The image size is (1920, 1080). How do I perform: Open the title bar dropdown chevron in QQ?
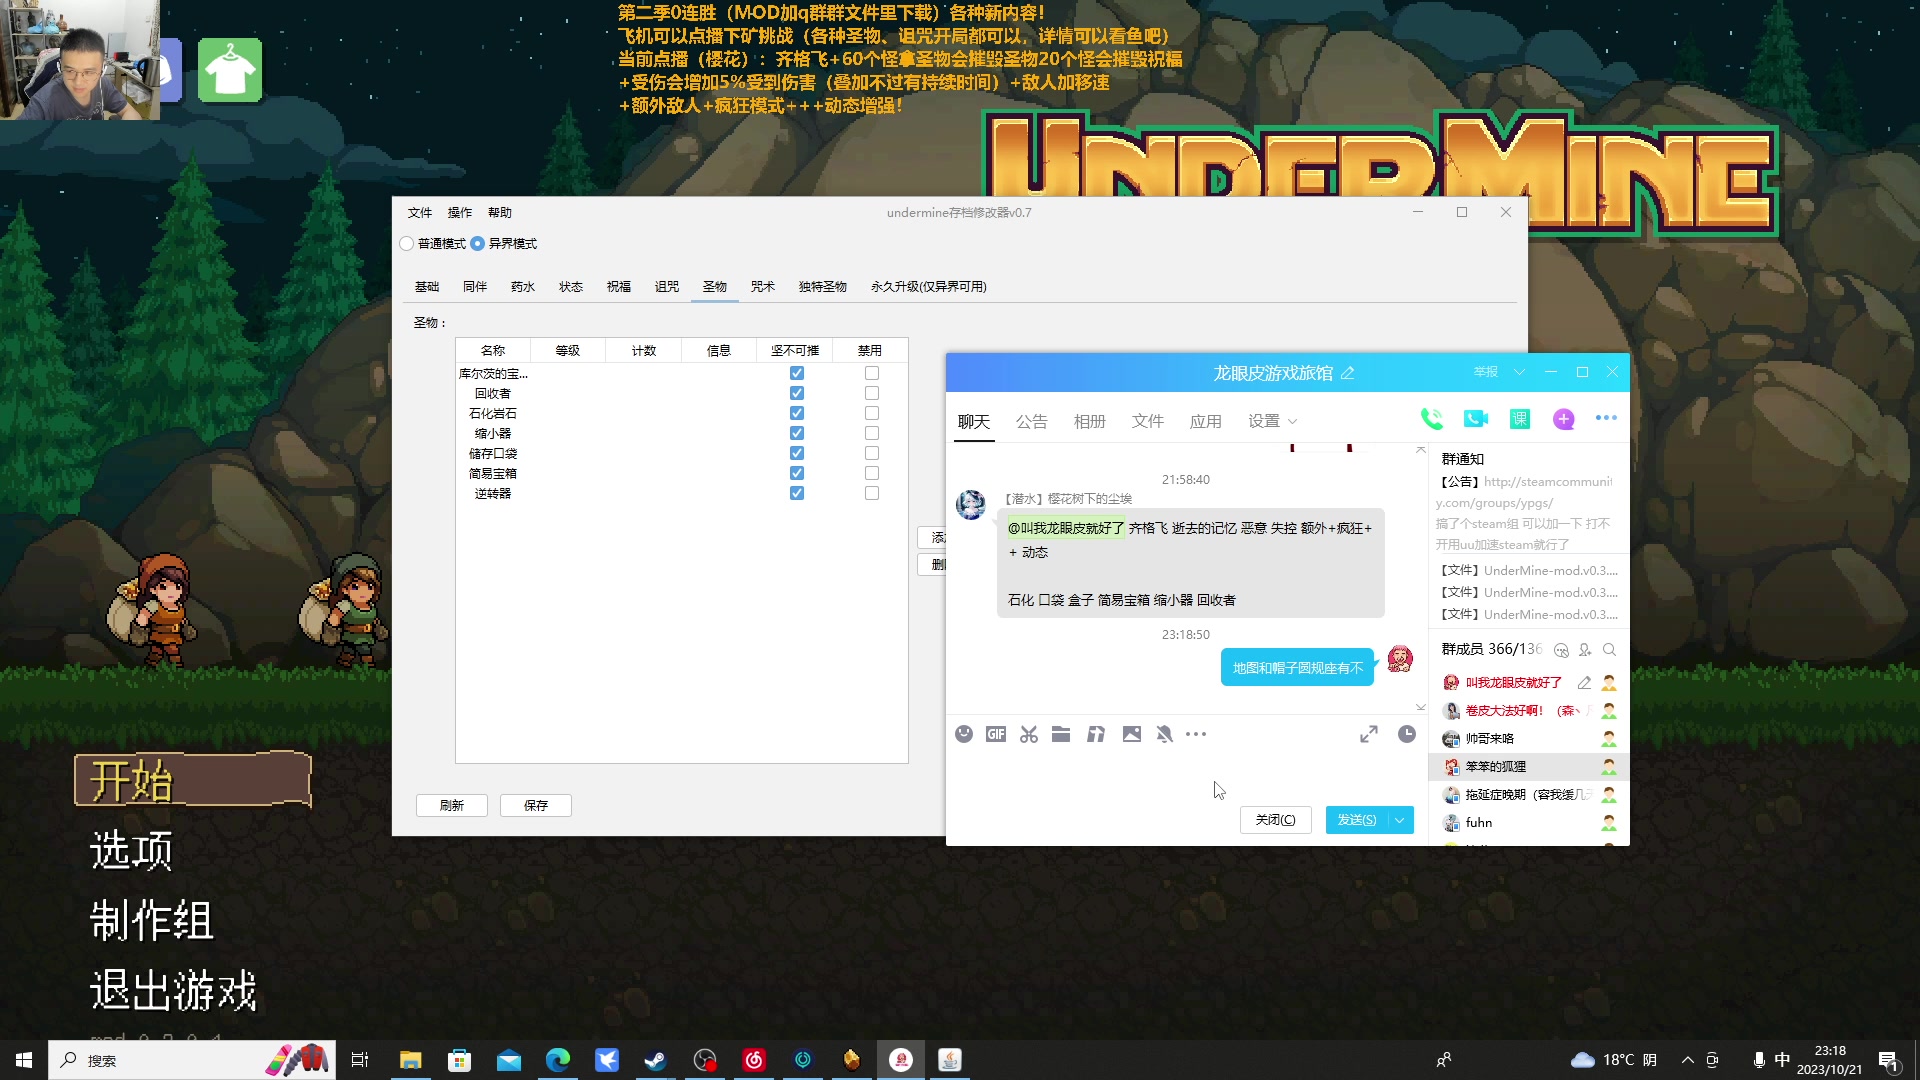[1520, 372]
